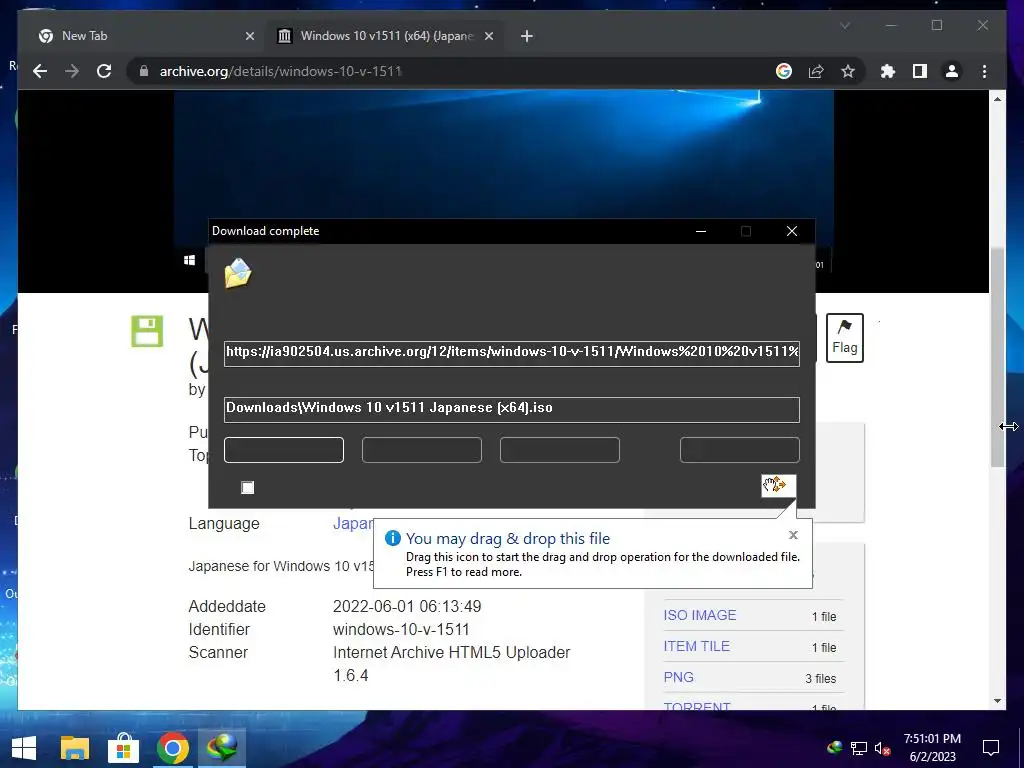Open Microsoft Store from the taskbar

123,748
